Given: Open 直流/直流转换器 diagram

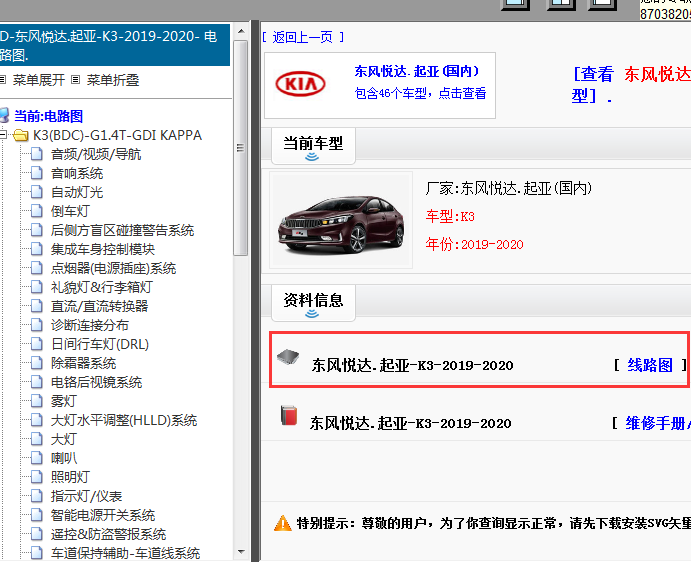Looking at the screenshot, I should pos(99,306).
